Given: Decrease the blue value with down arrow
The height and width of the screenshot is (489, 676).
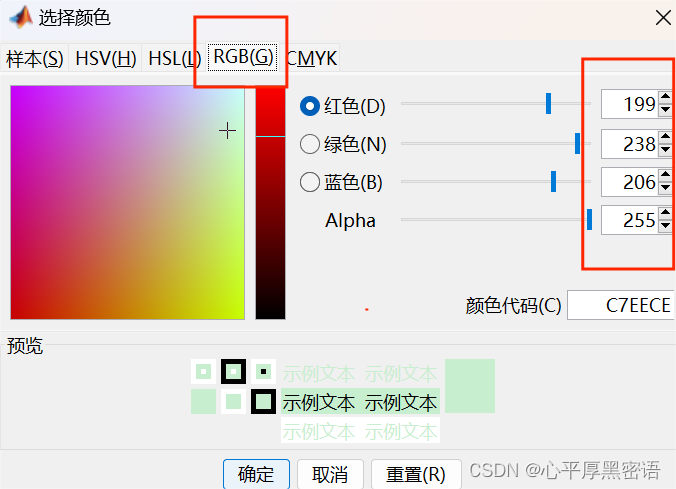Looking at the screenshot, I should (665, 188).
